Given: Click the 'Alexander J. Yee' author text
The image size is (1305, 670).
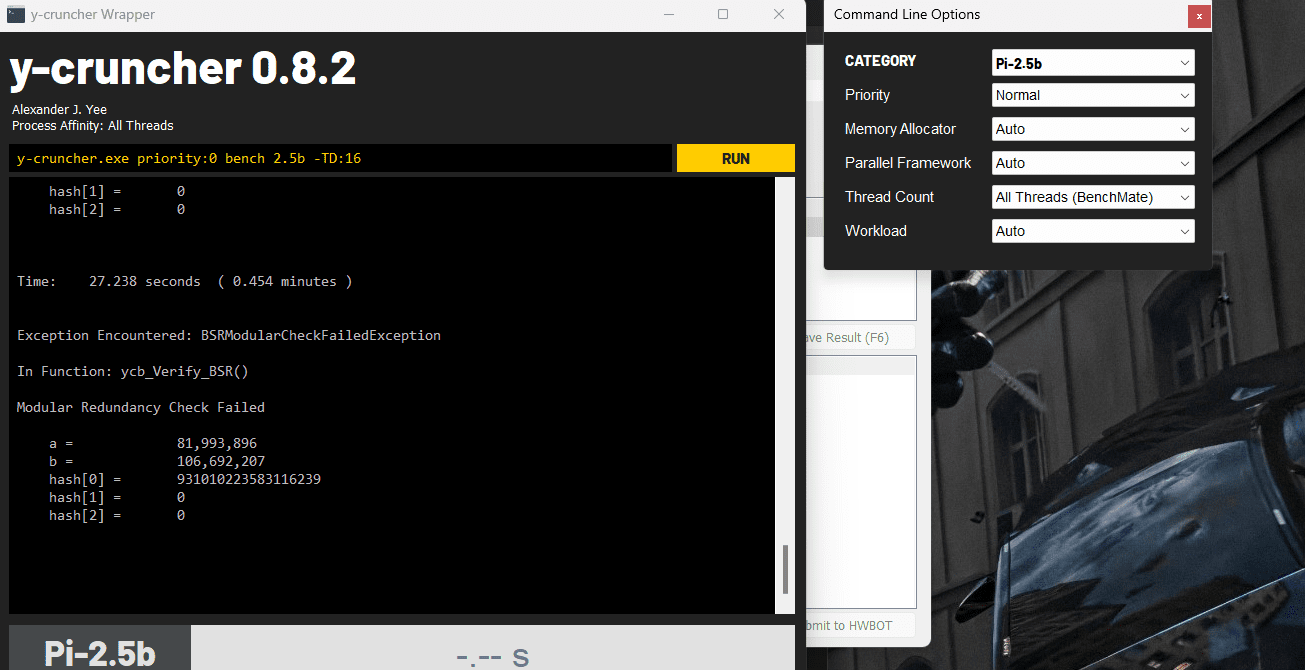Looking at the screenshot, I should 59,110.
